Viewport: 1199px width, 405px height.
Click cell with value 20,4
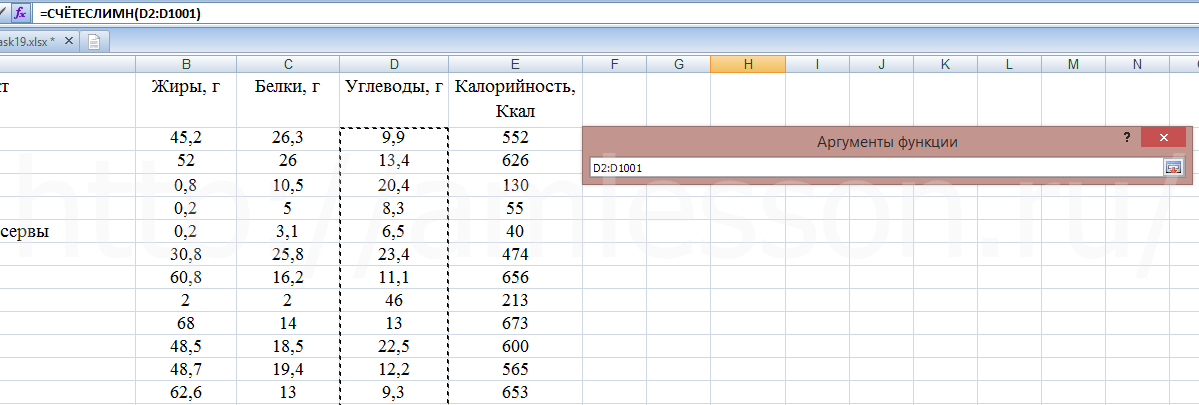(x=394, y=185)
